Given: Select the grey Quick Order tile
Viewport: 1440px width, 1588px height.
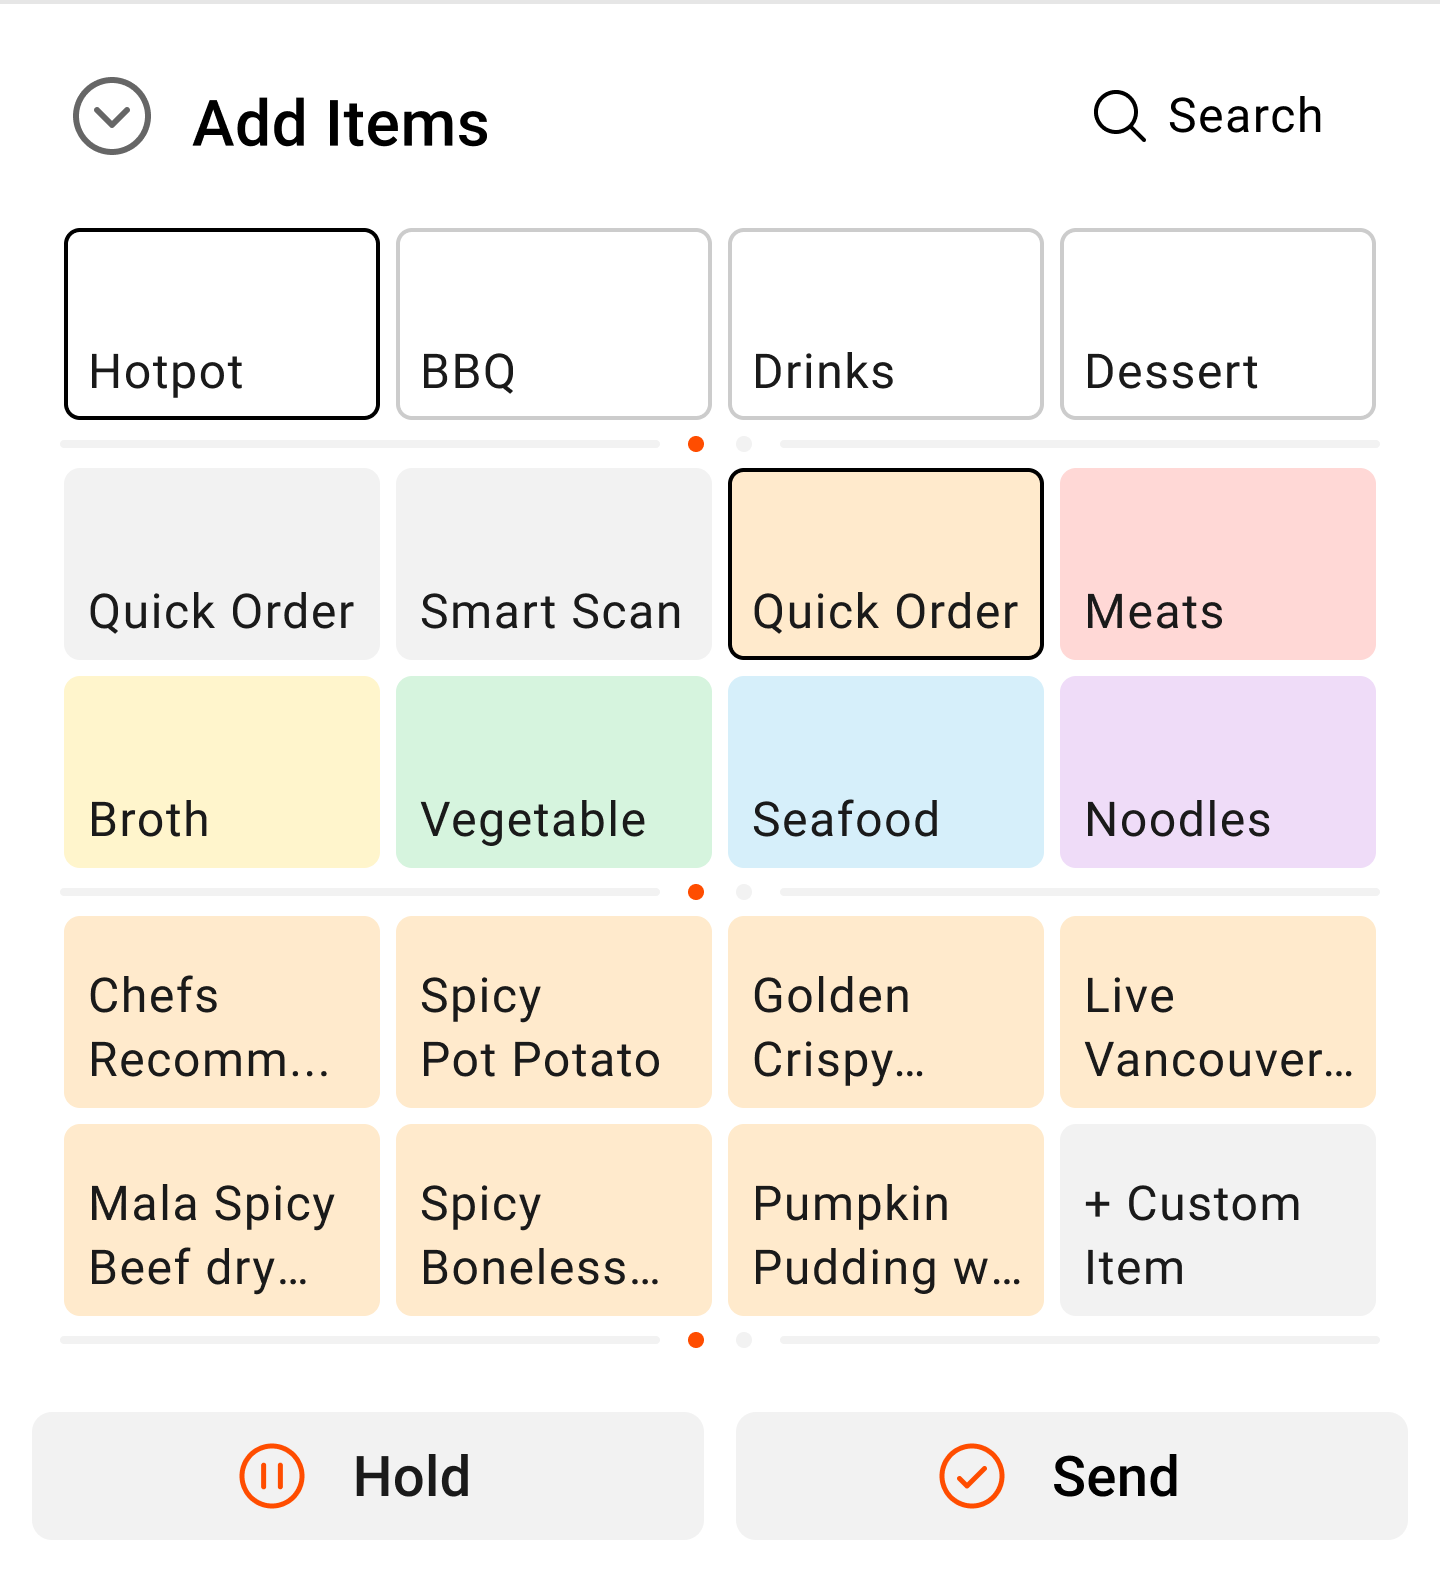Looking at the screenshot, I should [222, 564].
